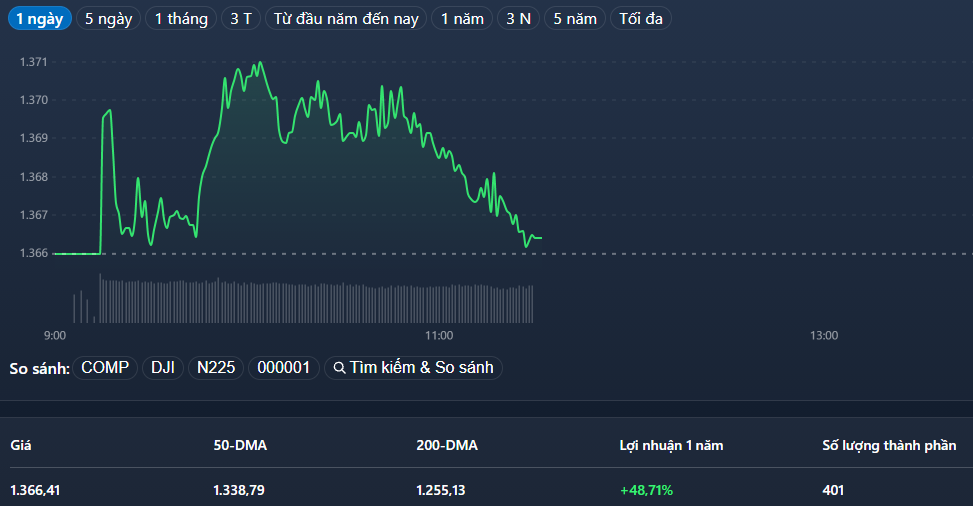Click the "200-DMA" column header
This screenshot has width=973, height=506.
tap(447, 446)
